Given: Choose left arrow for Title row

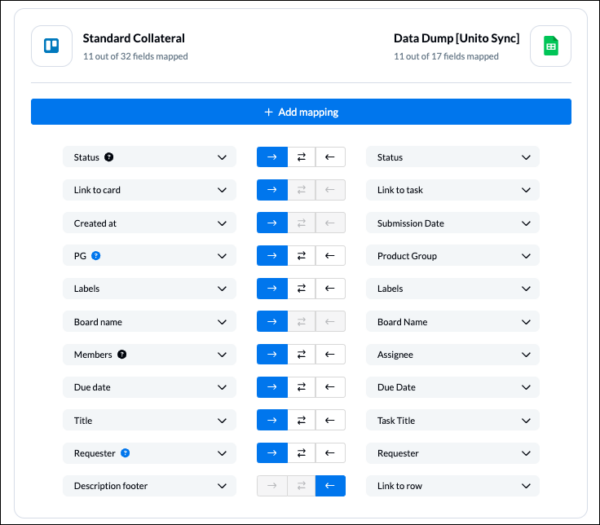Looking at the screenshot, I should click(x=330, y=420).
